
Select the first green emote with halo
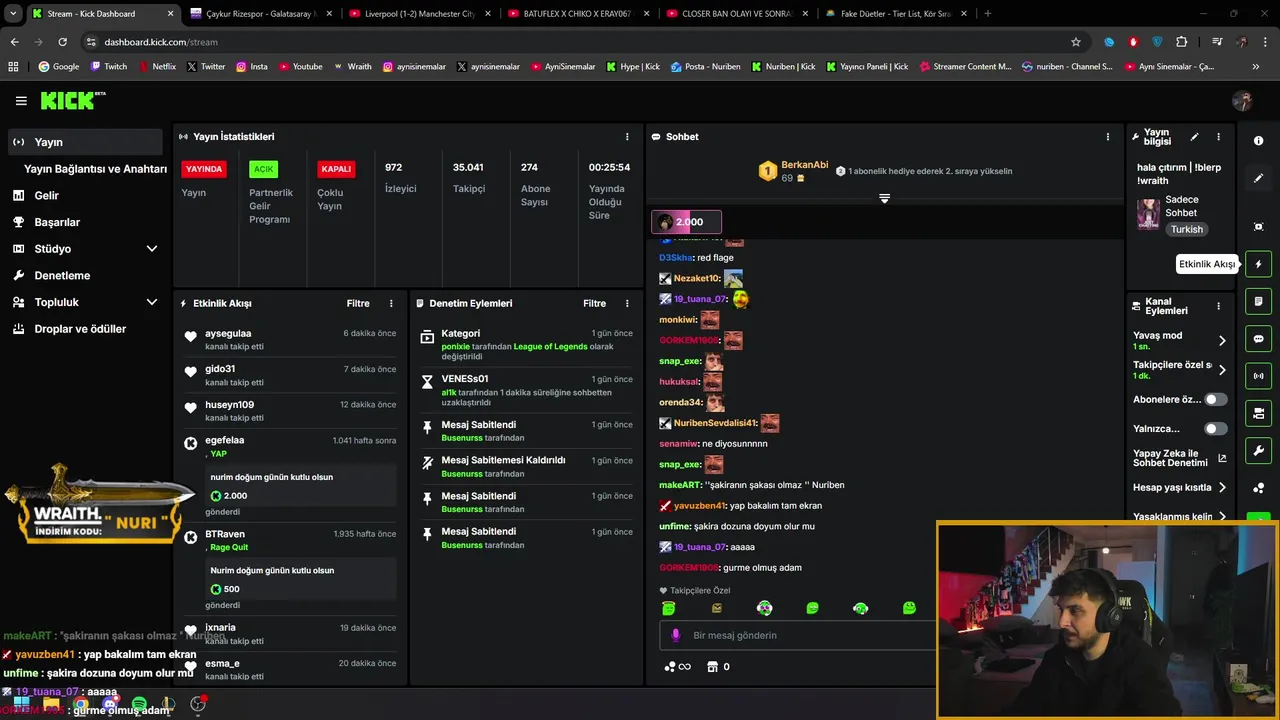tap(668, 608)
